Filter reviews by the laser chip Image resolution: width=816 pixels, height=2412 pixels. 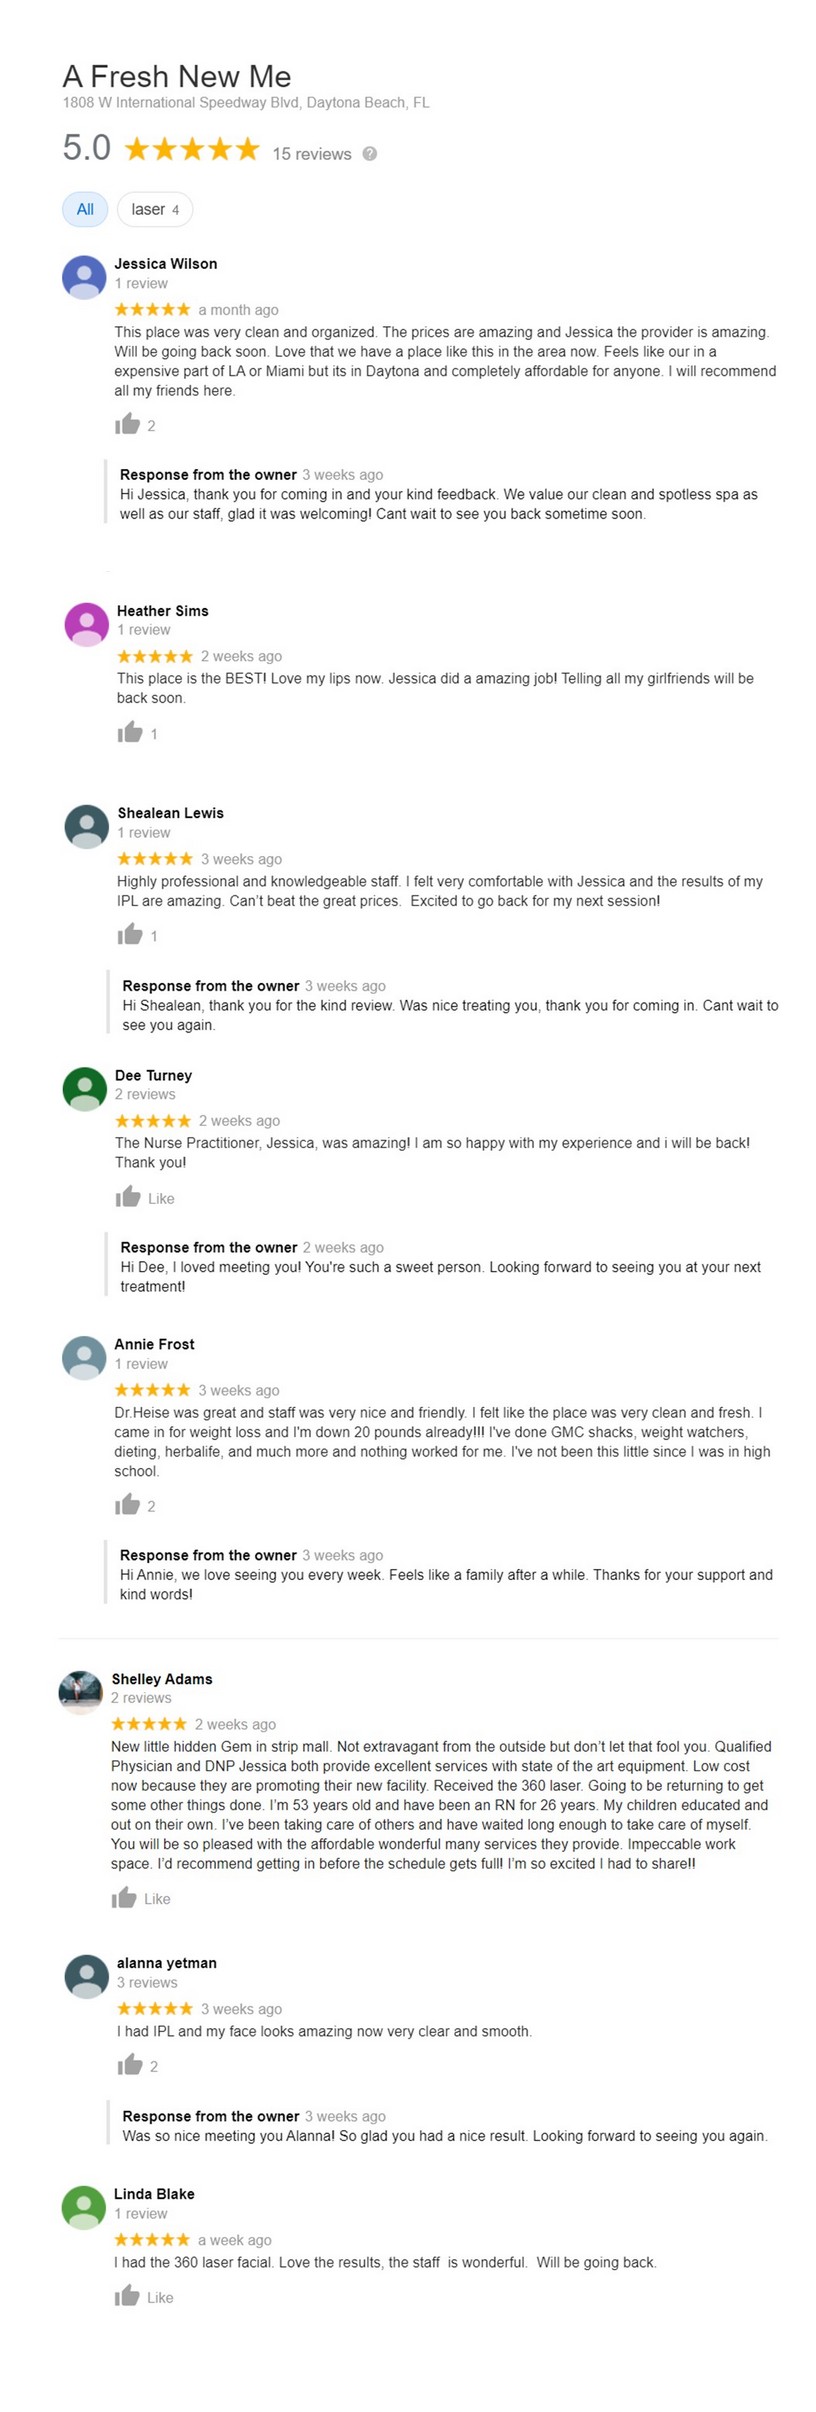[154, 209]
